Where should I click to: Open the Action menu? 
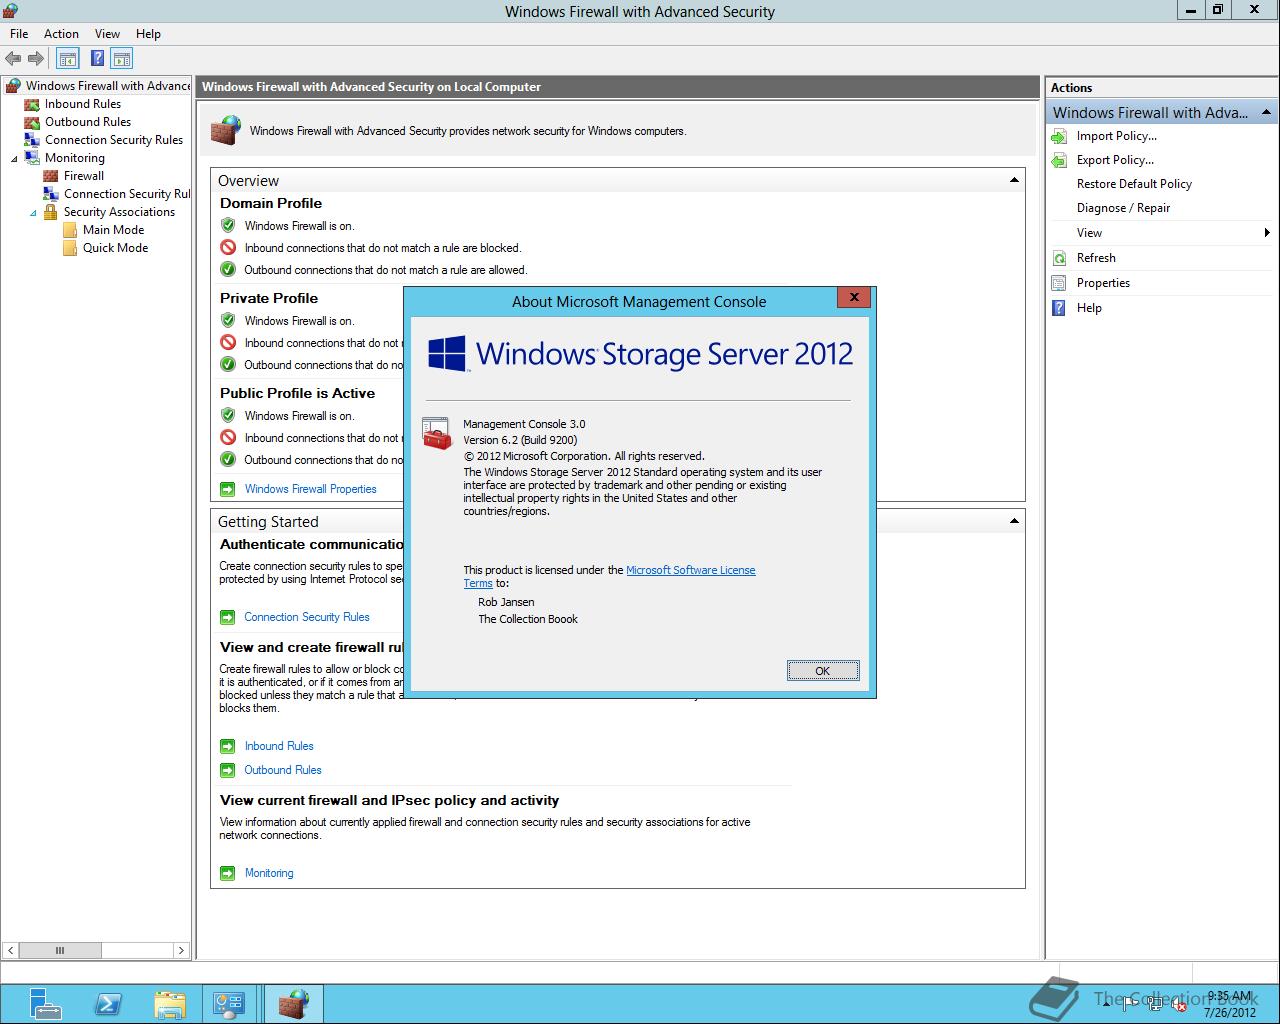pos(61,34)
